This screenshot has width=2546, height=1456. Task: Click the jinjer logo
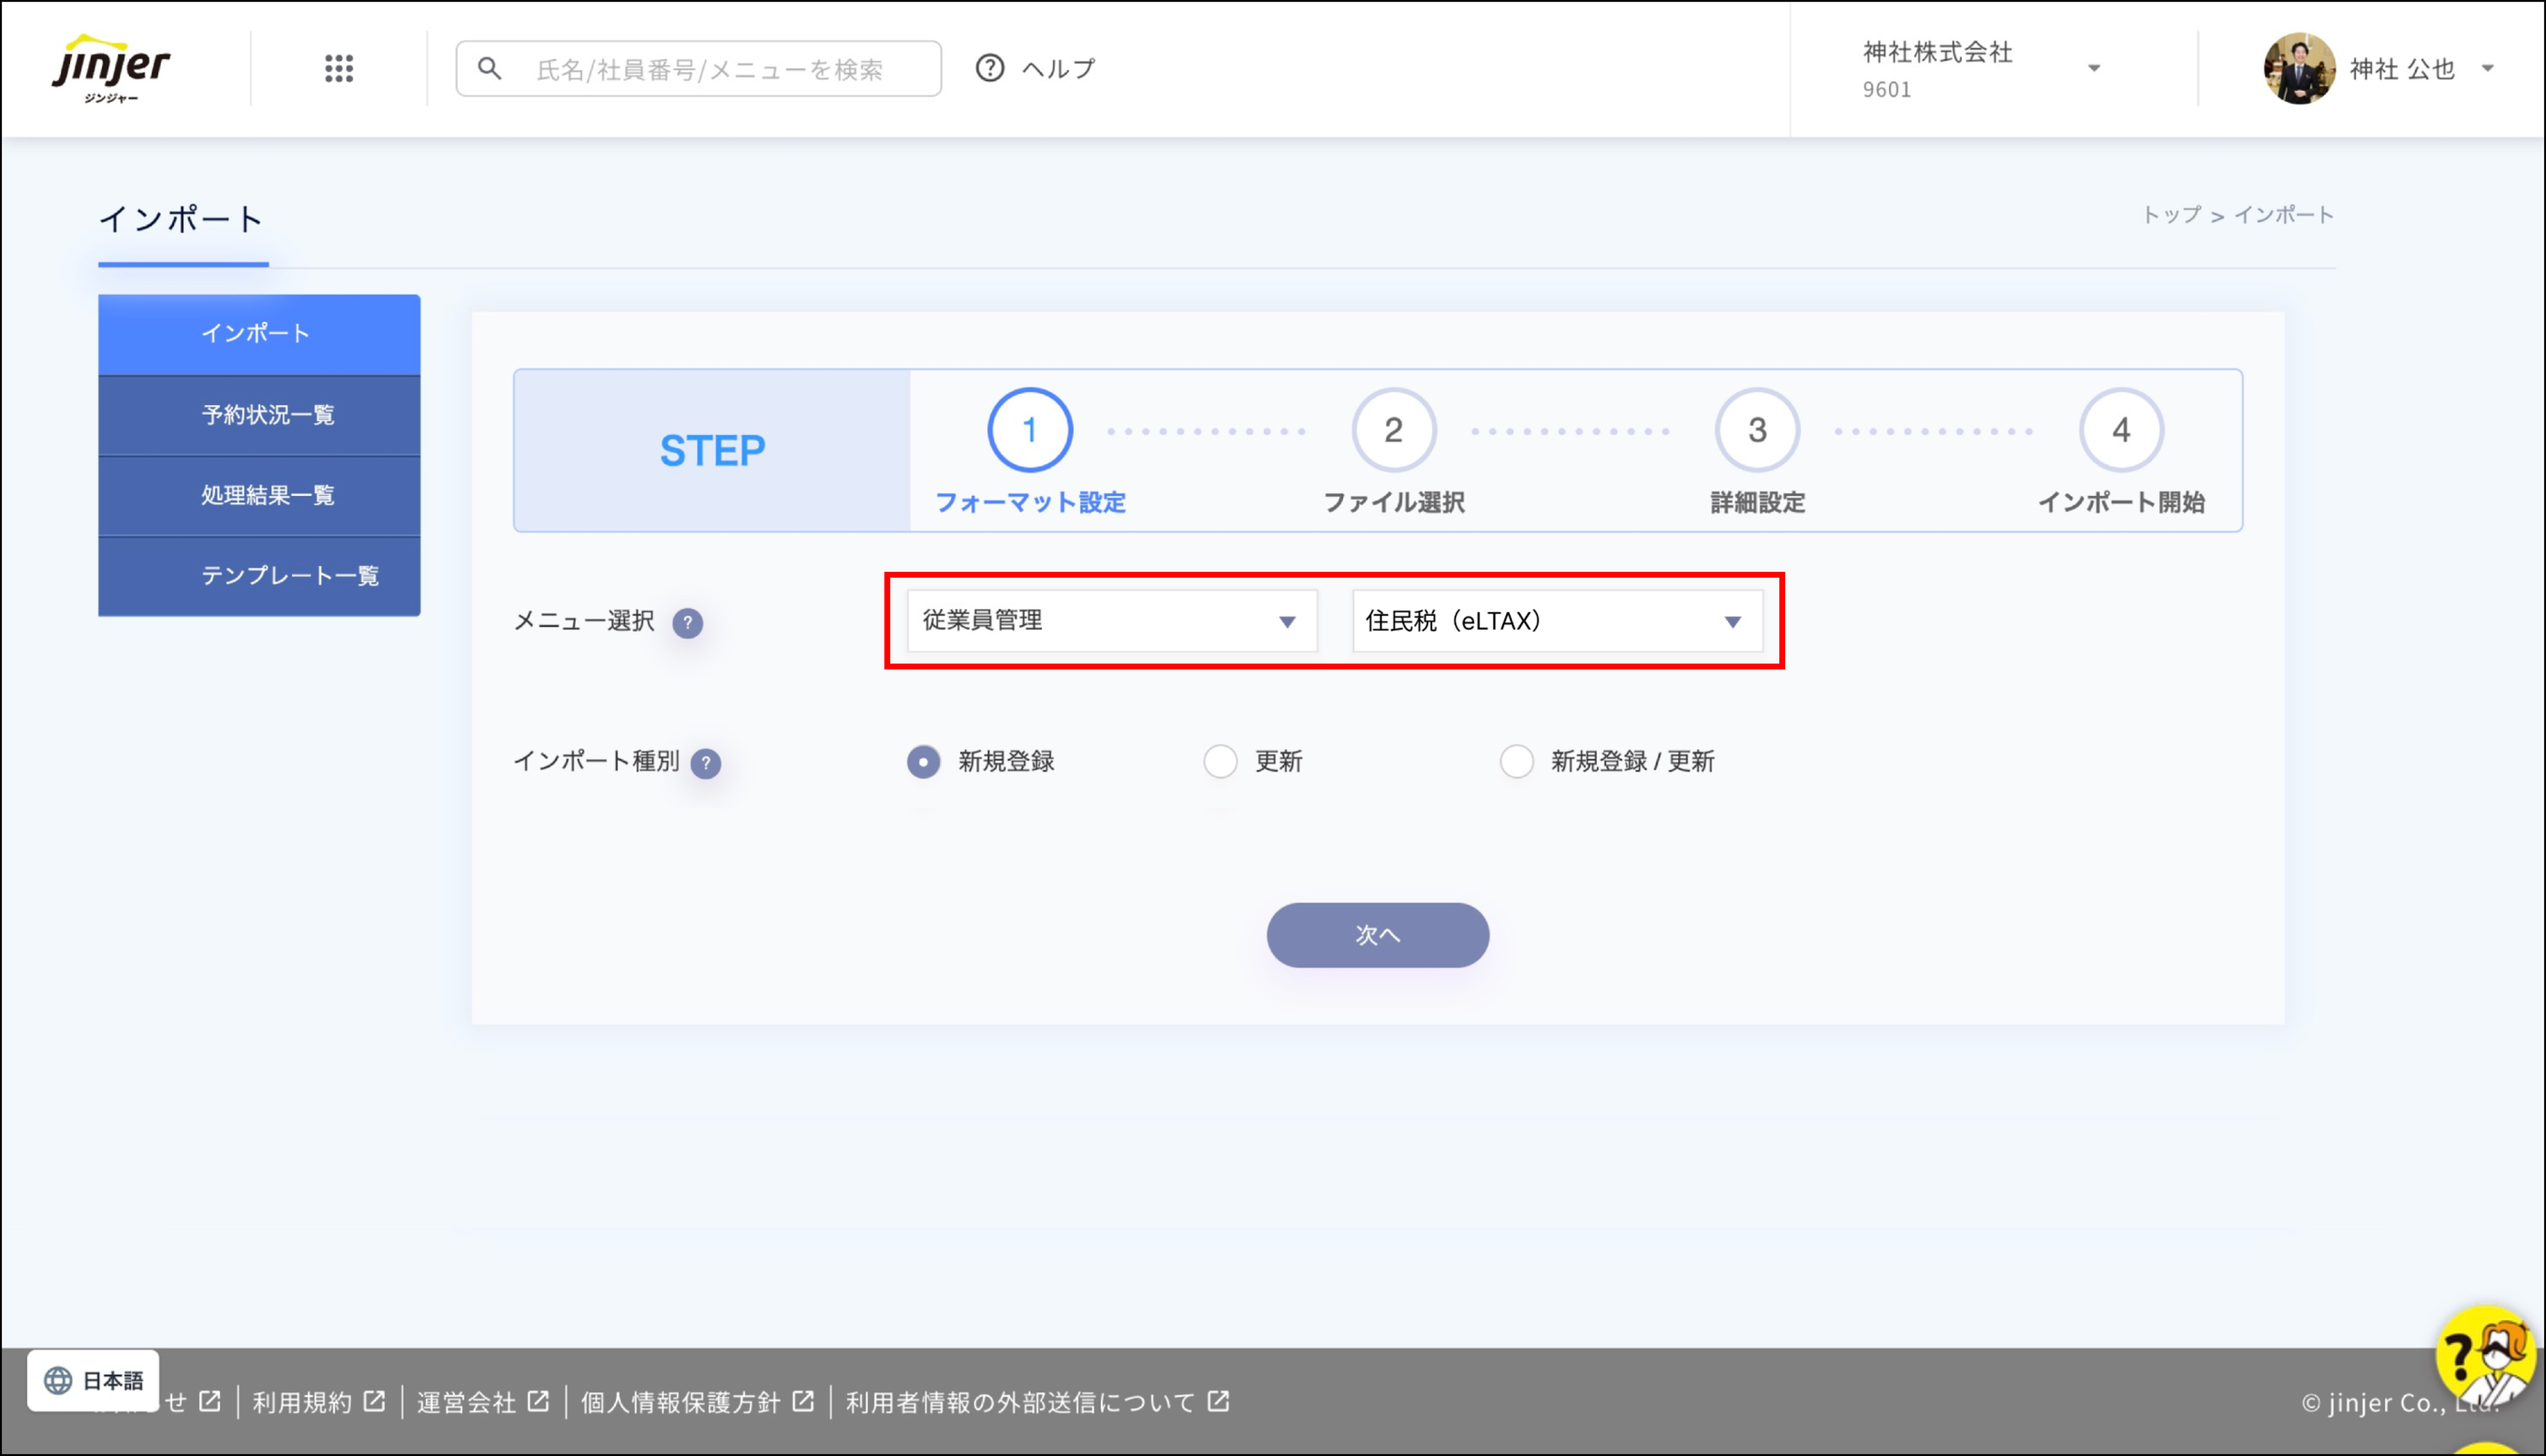point(110,68)
